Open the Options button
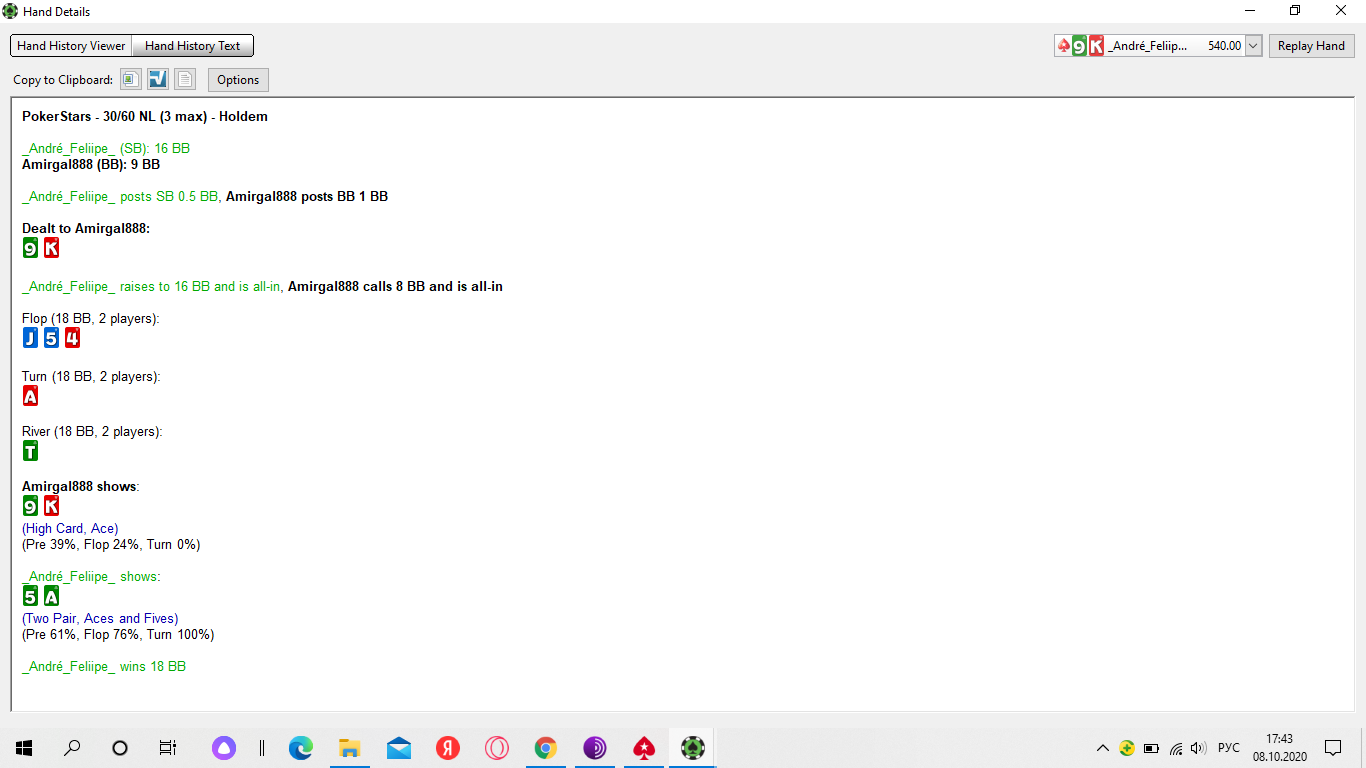This screenshot has height=768, width=1366. 238,80
